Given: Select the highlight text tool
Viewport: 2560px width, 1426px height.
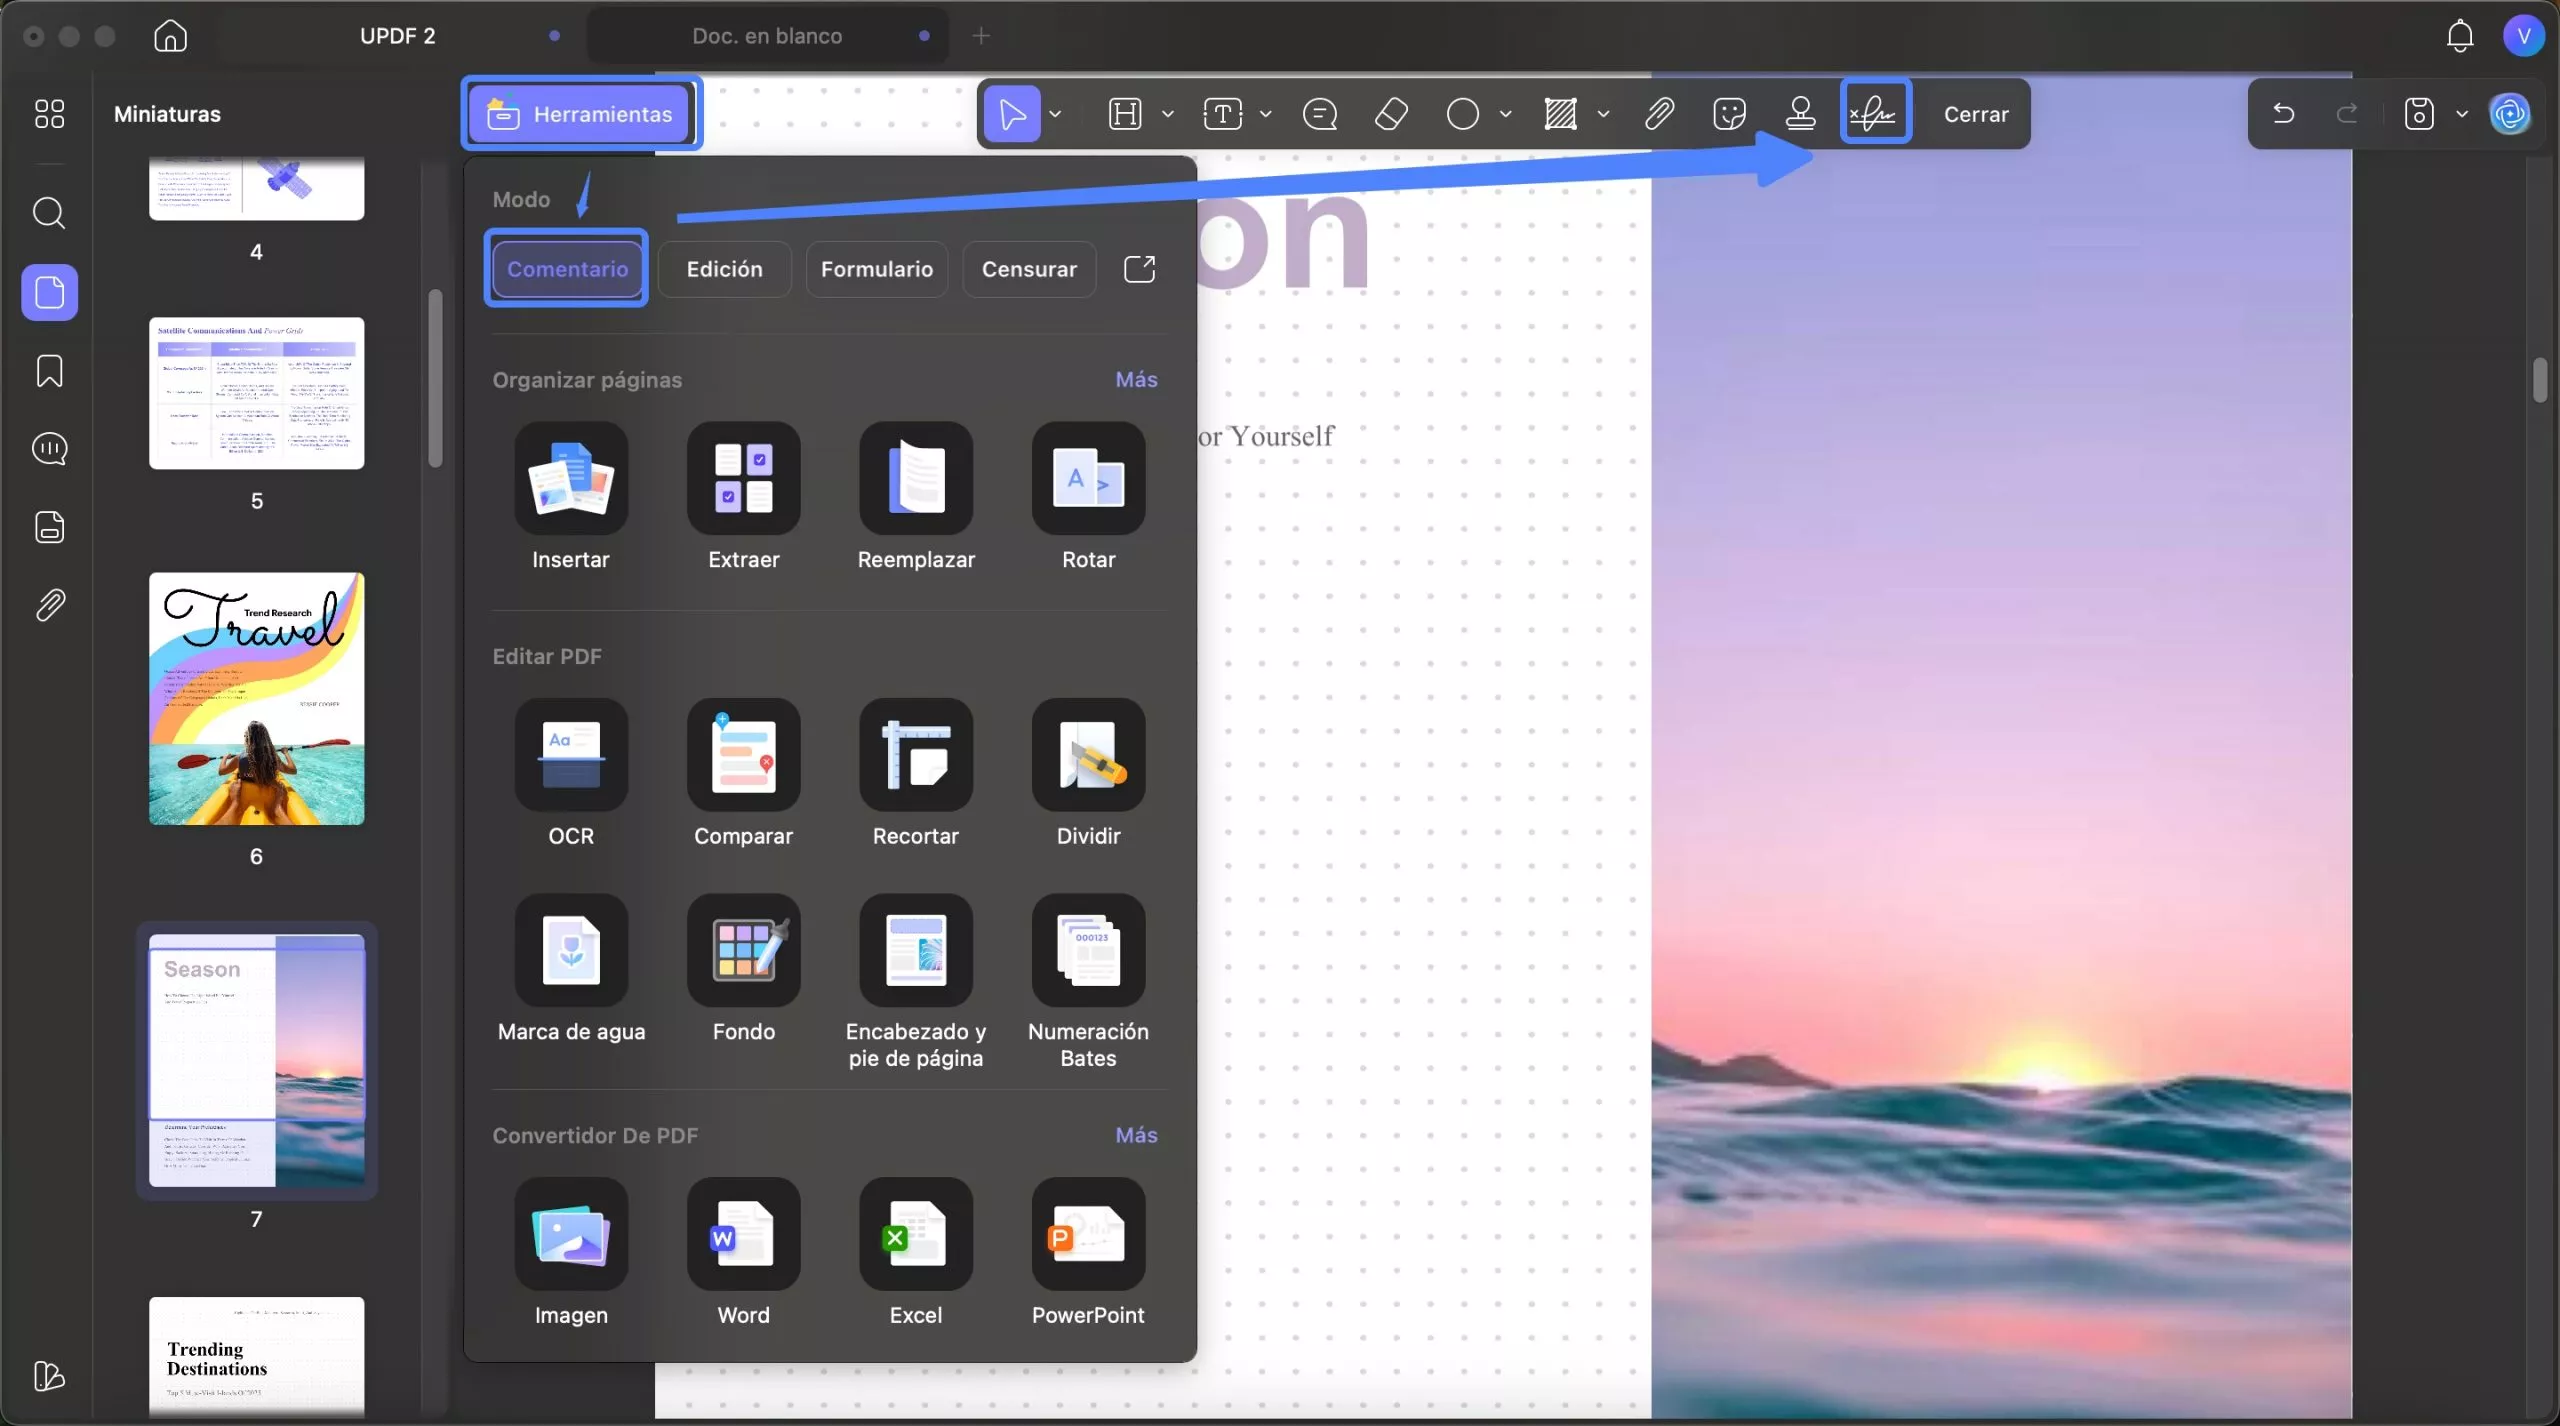Looking at the screenshot, I should click(x=1125, y=114).
